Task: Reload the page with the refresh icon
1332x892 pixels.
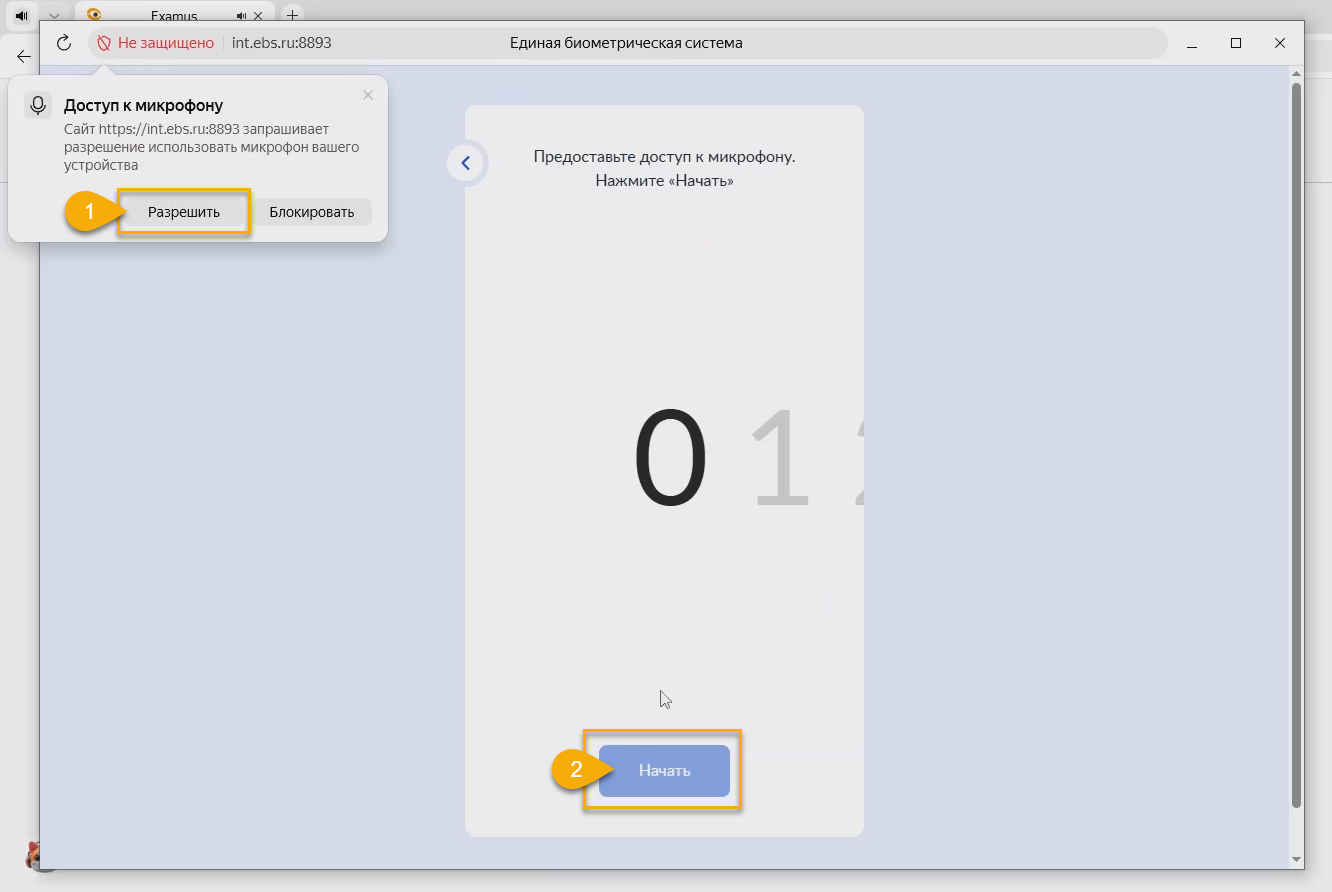Action: [64, 43]
